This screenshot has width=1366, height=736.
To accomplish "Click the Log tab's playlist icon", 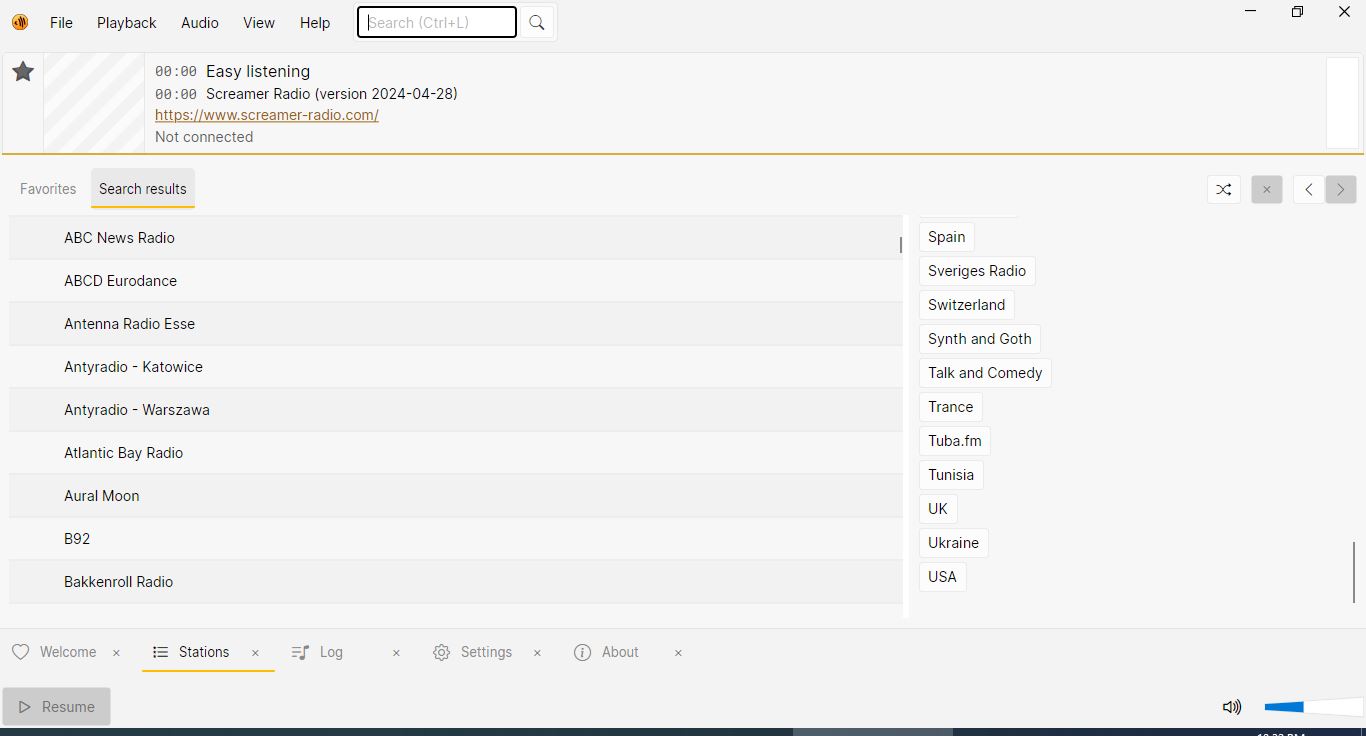I will (x=300, y=652).
